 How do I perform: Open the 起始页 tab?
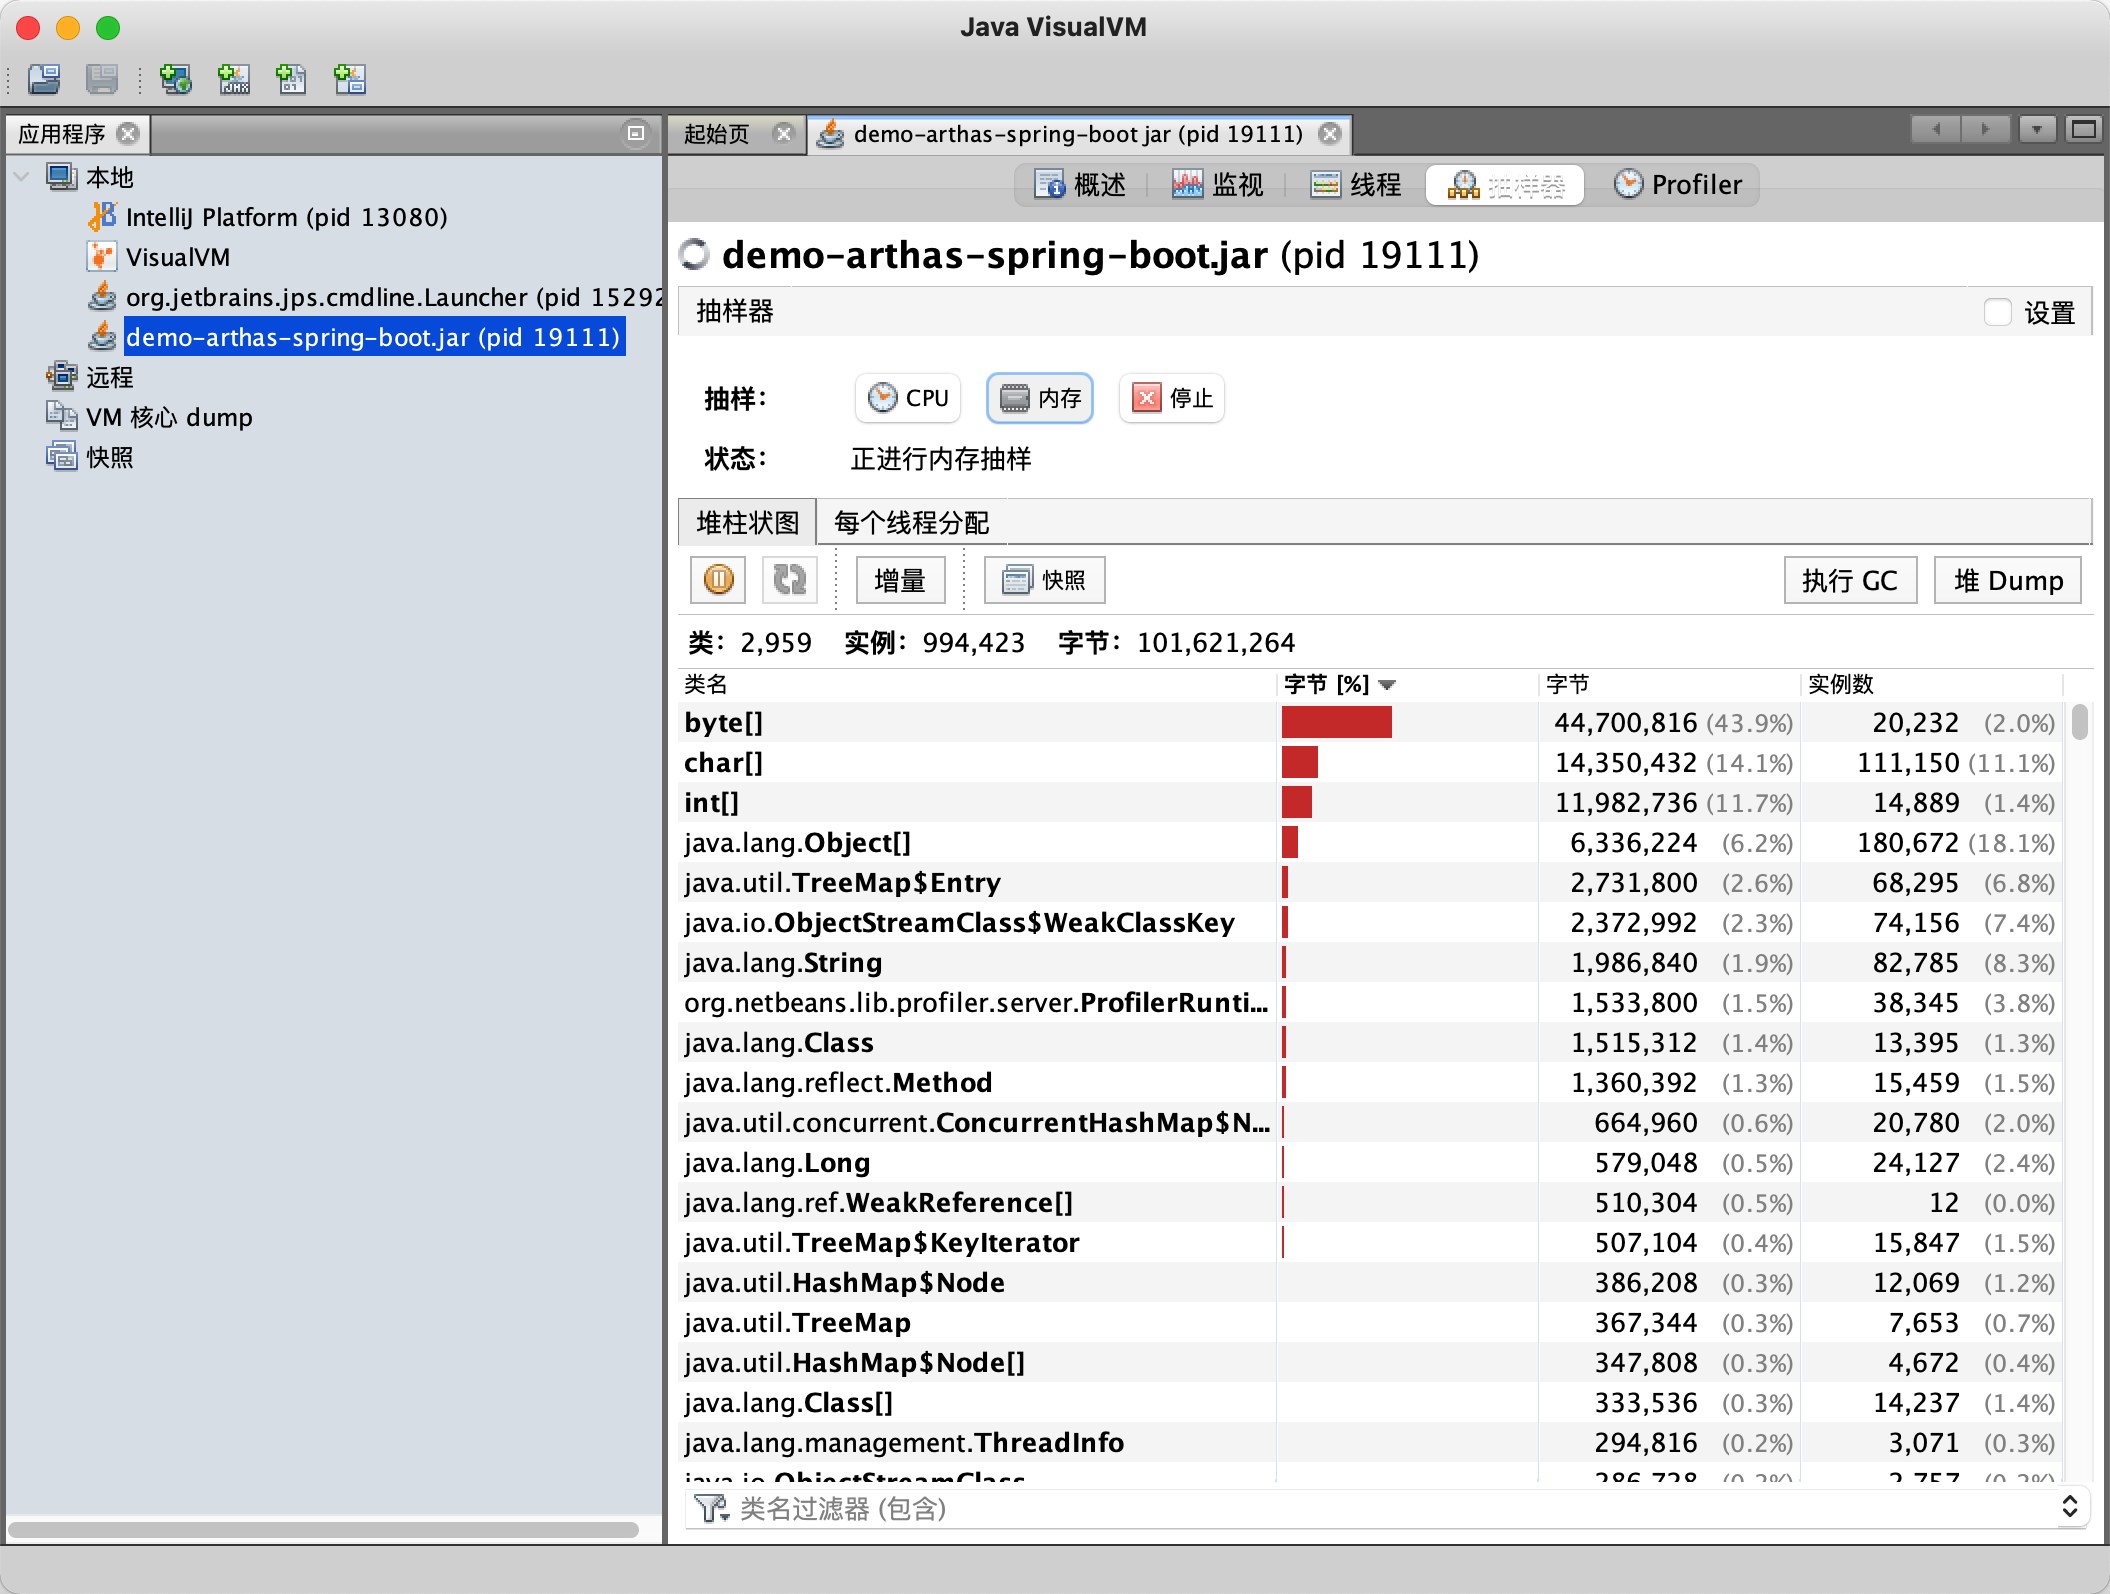[x=716, y=133]
